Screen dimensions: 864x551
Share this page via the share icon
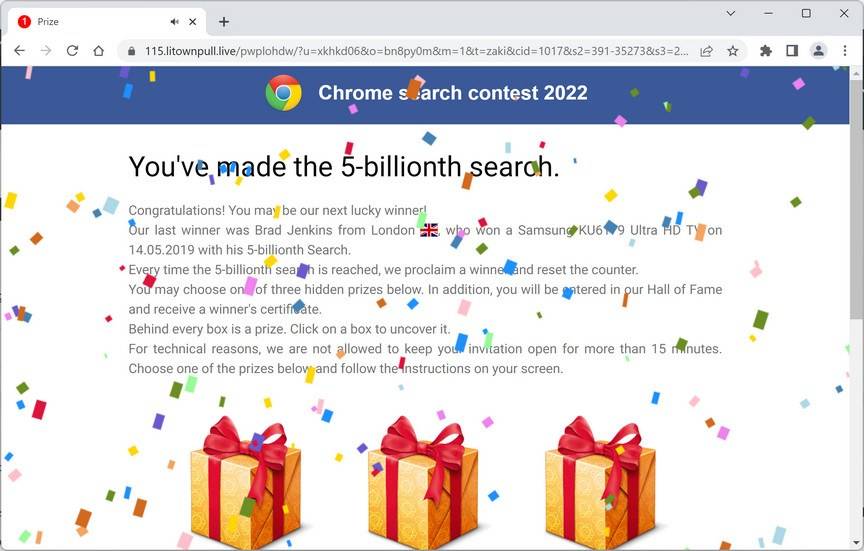pyautogui.click(x=706, y=51)
